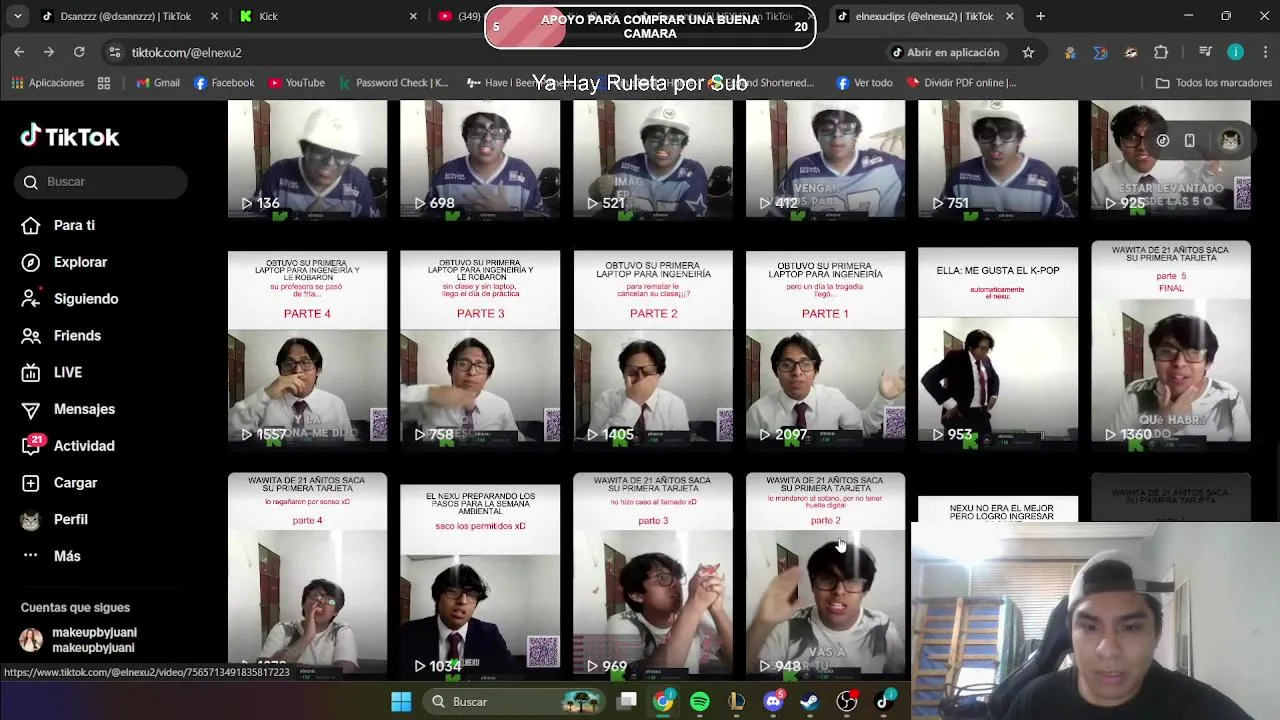Close the Dsanzzz TikTok tab
Image resolution: width=1280 pixels, height=720 pixels.
(x=214, y=16)
